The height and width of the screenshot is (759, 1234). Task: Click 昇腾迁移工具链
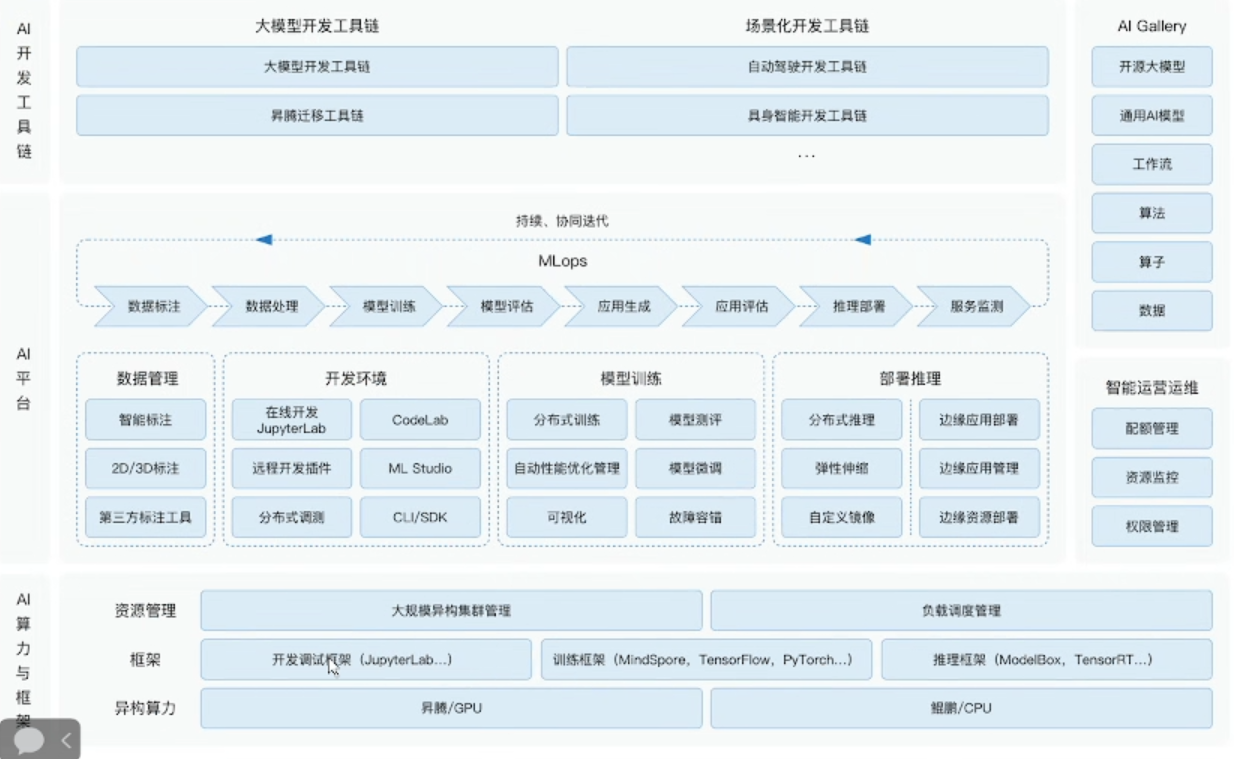tap(316, 115)
